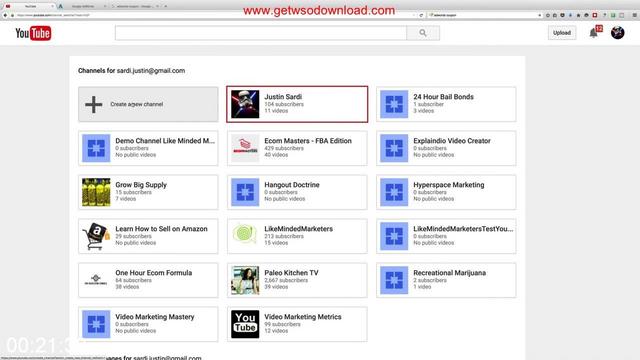Click Hangout Doctrine channel icon
This screenshot has width=640, height=360.
coord(245,192)
